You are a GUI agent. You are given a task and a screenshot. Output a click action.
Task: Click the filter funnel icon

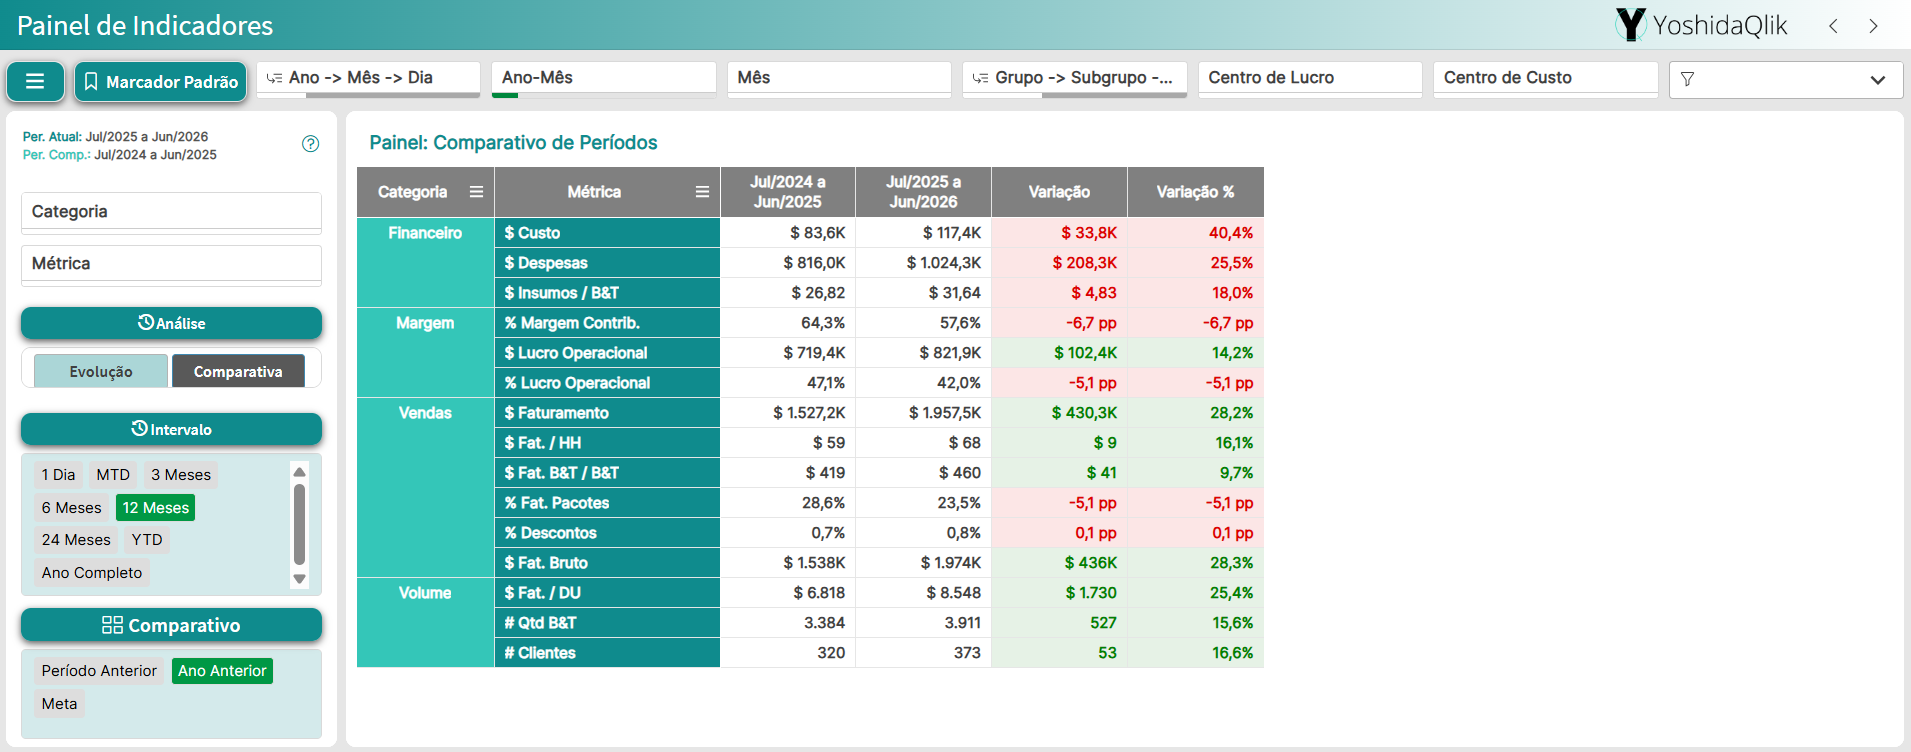[x=1688, y=79]
